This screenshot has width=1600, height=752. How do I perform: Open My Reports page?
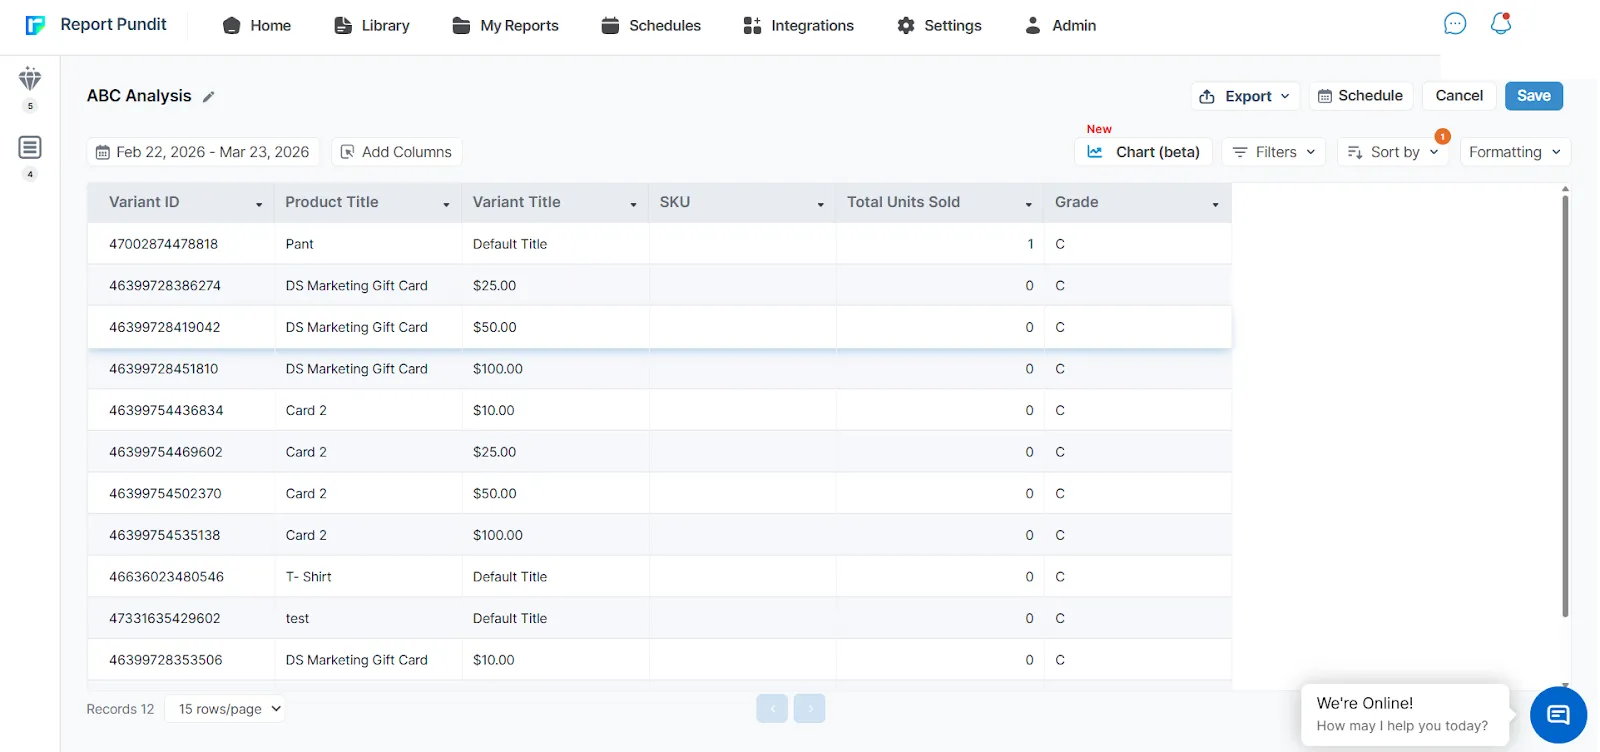[x=505, y=26]
